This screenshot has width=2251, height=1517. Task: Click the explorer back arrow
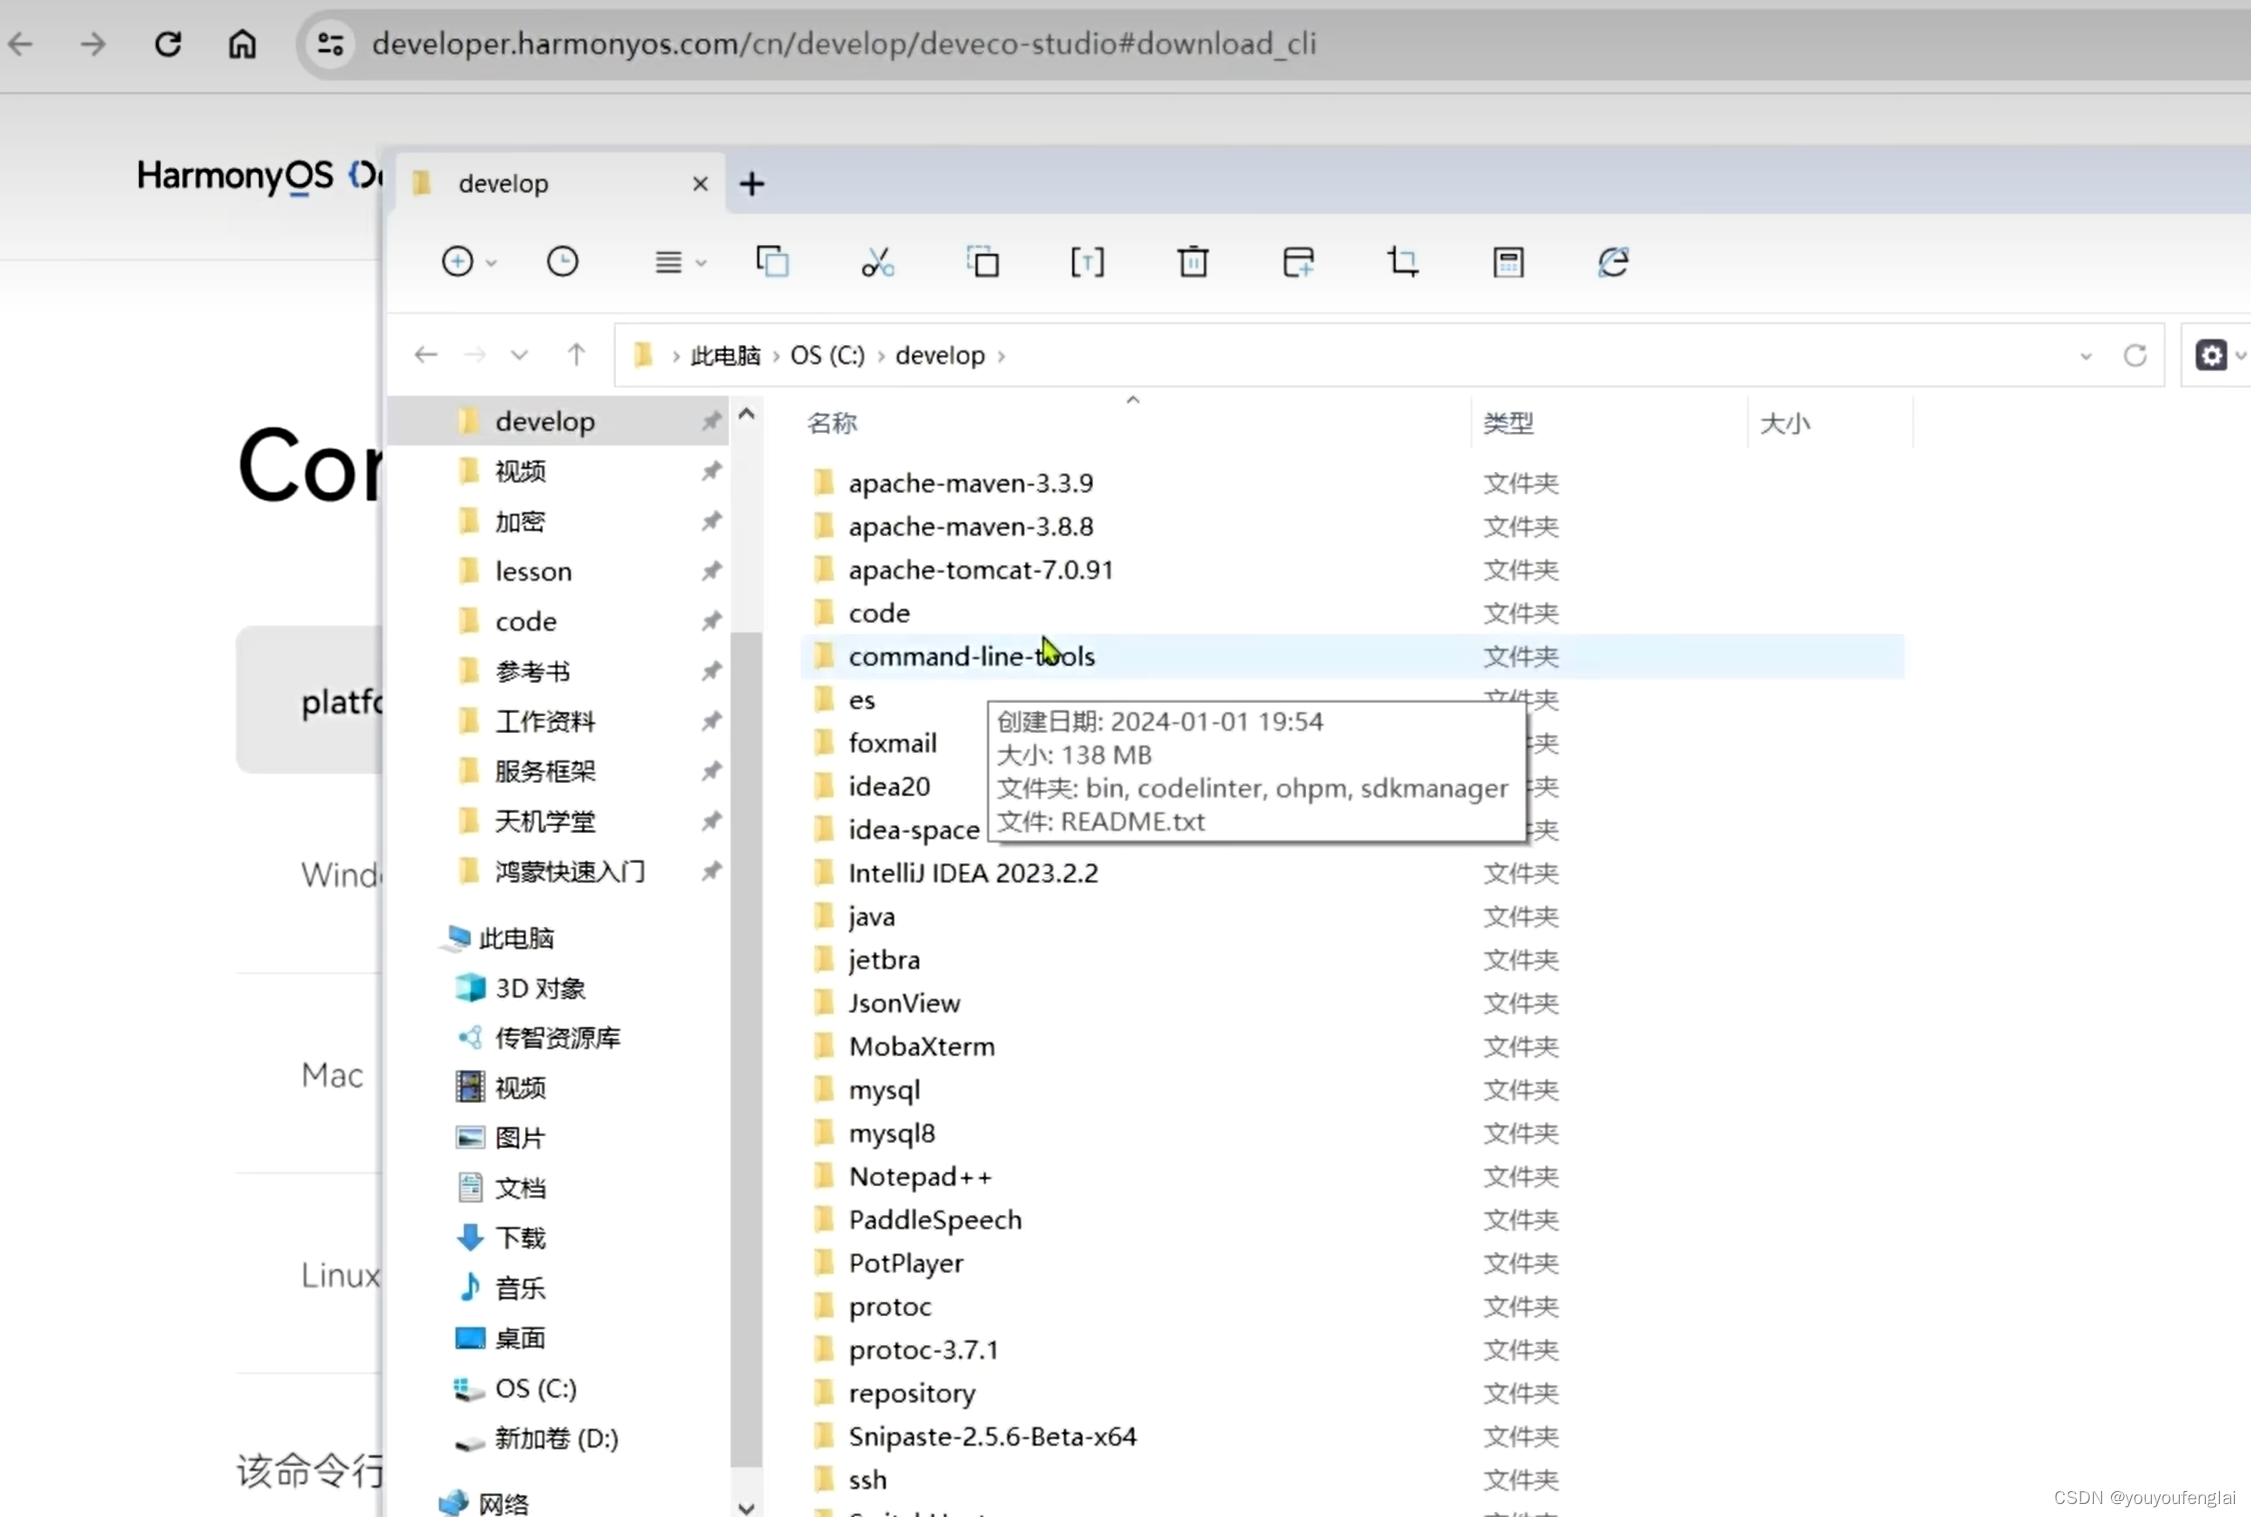tap(426, 355)
